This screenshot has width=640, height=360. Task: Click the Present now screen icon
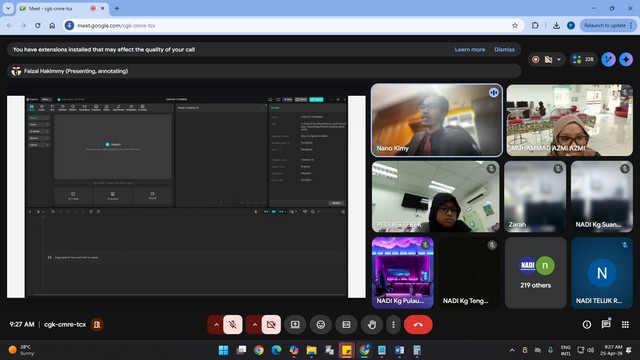295,324
